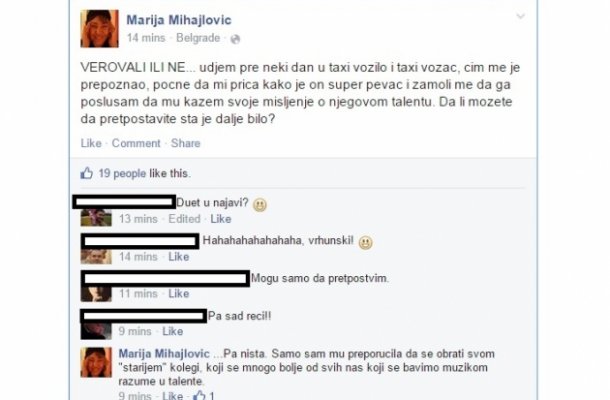Screen dimensions: 610x400
Task: Click Comment under the post
Action: point(136,143)
